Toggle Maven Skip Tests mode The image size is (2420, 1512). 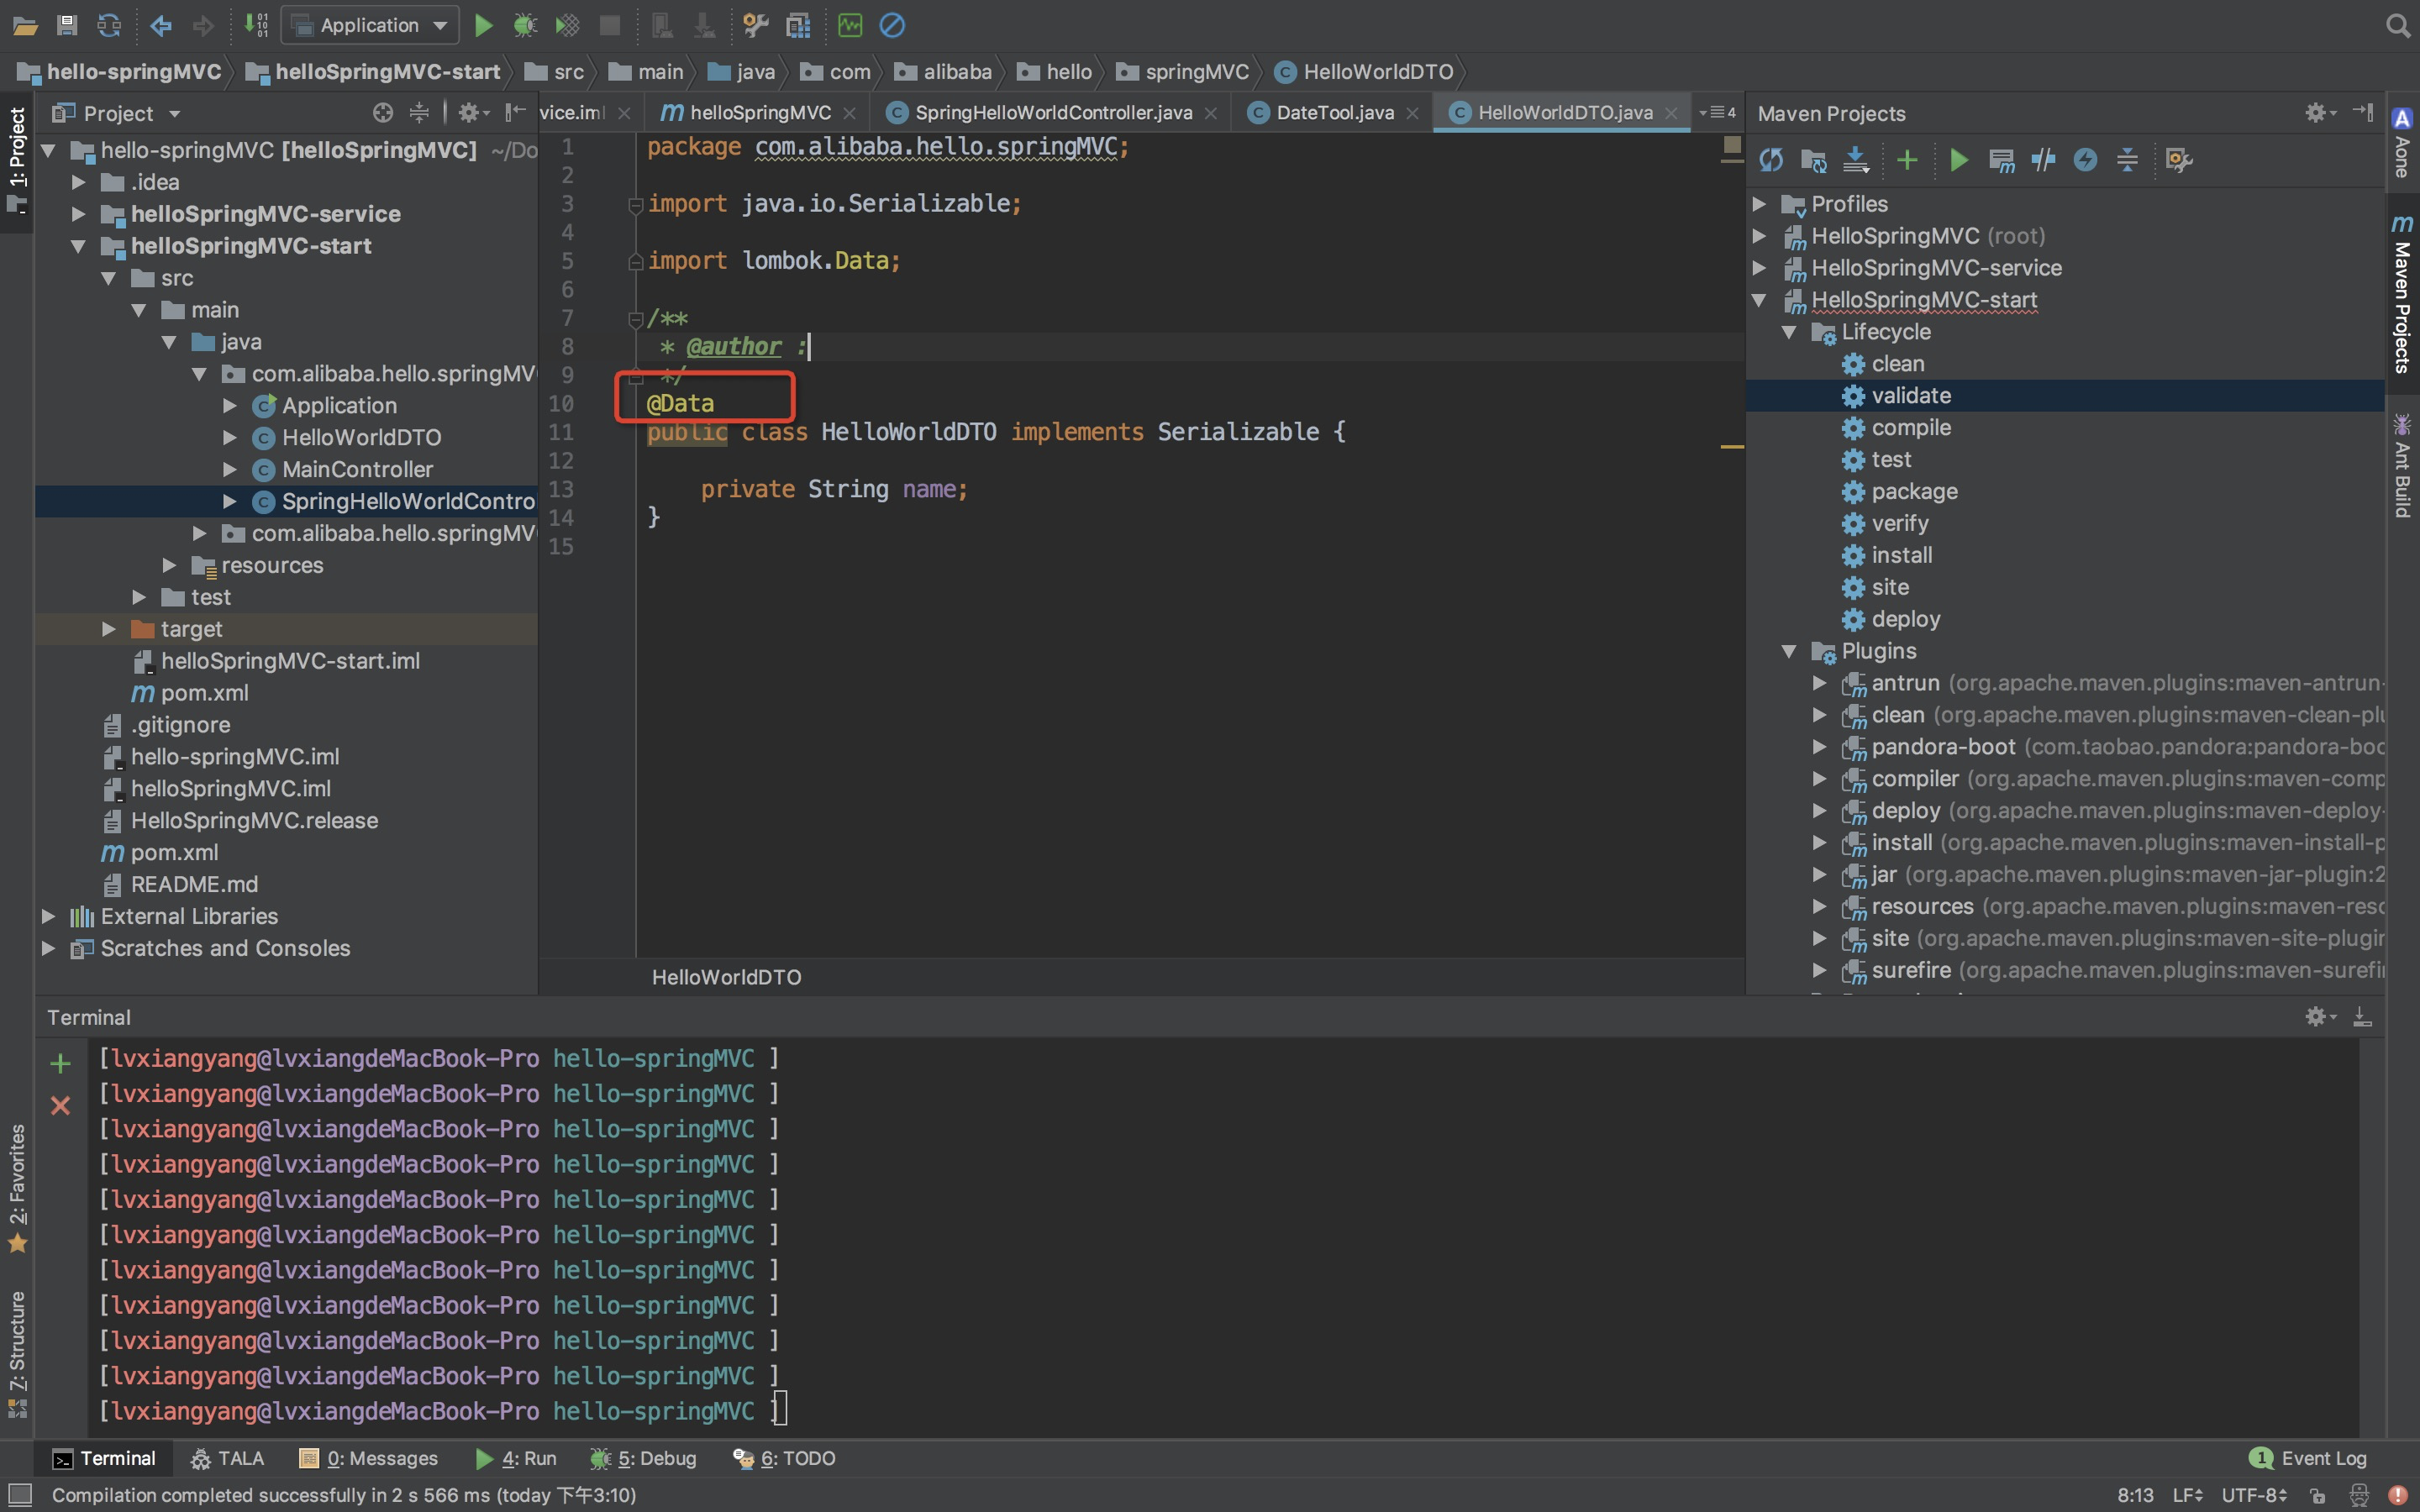click(2043, 160)
